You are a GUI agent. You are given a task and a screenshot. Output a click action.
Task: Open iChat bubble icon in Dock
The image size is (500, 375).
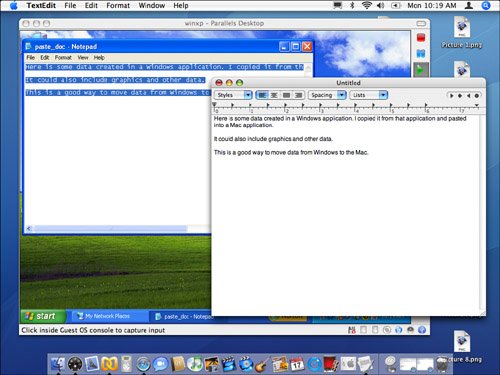[160, 364]
